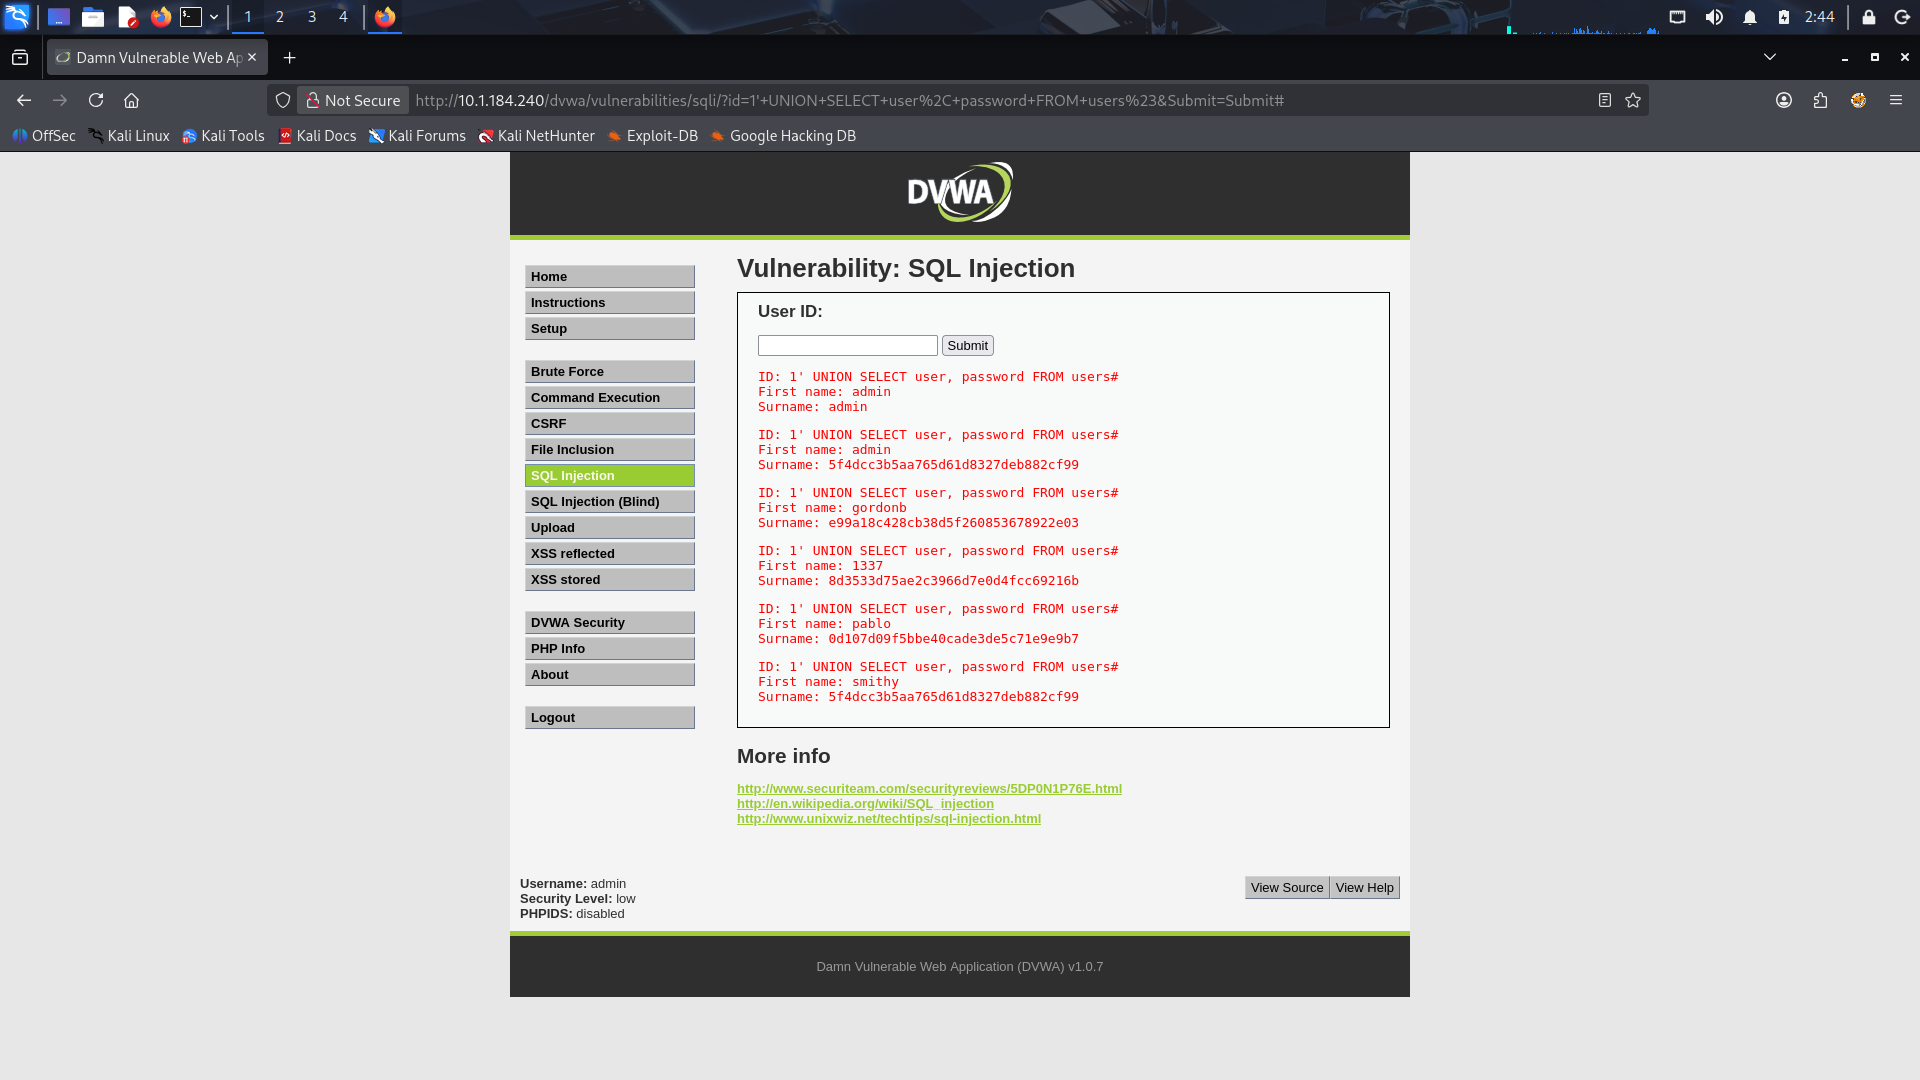
Task: Open the Kali applications menu icon
Action: click(17, 17)
